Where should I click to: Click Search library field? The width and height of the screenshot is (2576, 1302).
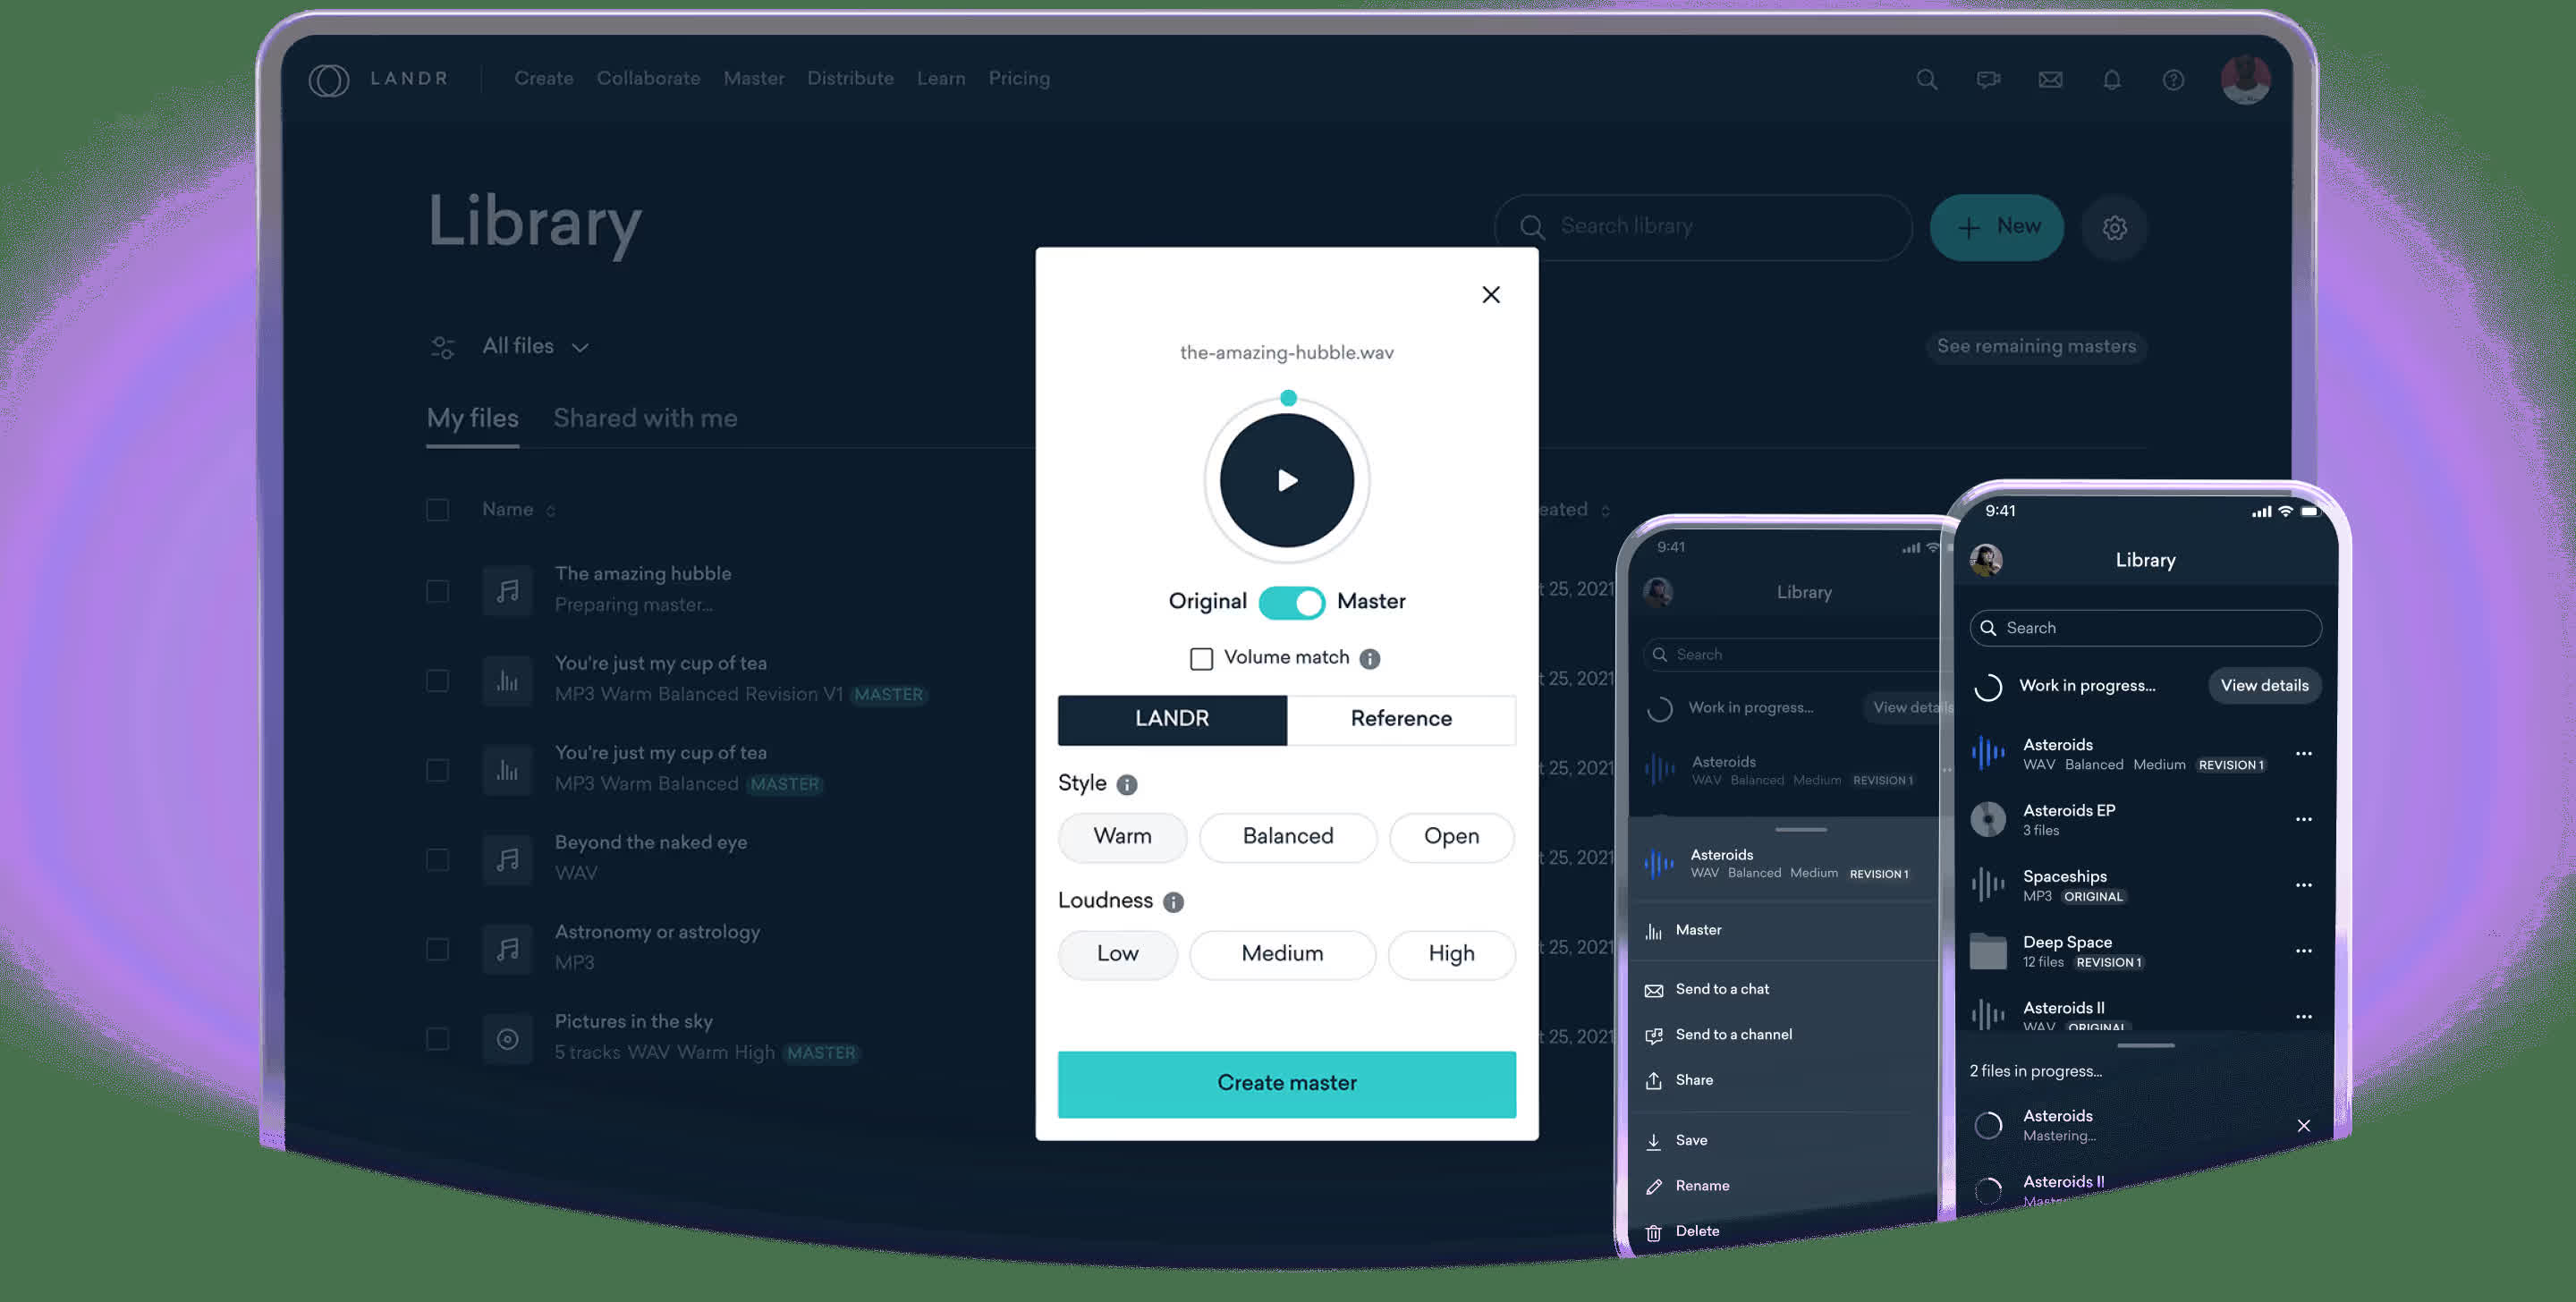coord(1703,228)
